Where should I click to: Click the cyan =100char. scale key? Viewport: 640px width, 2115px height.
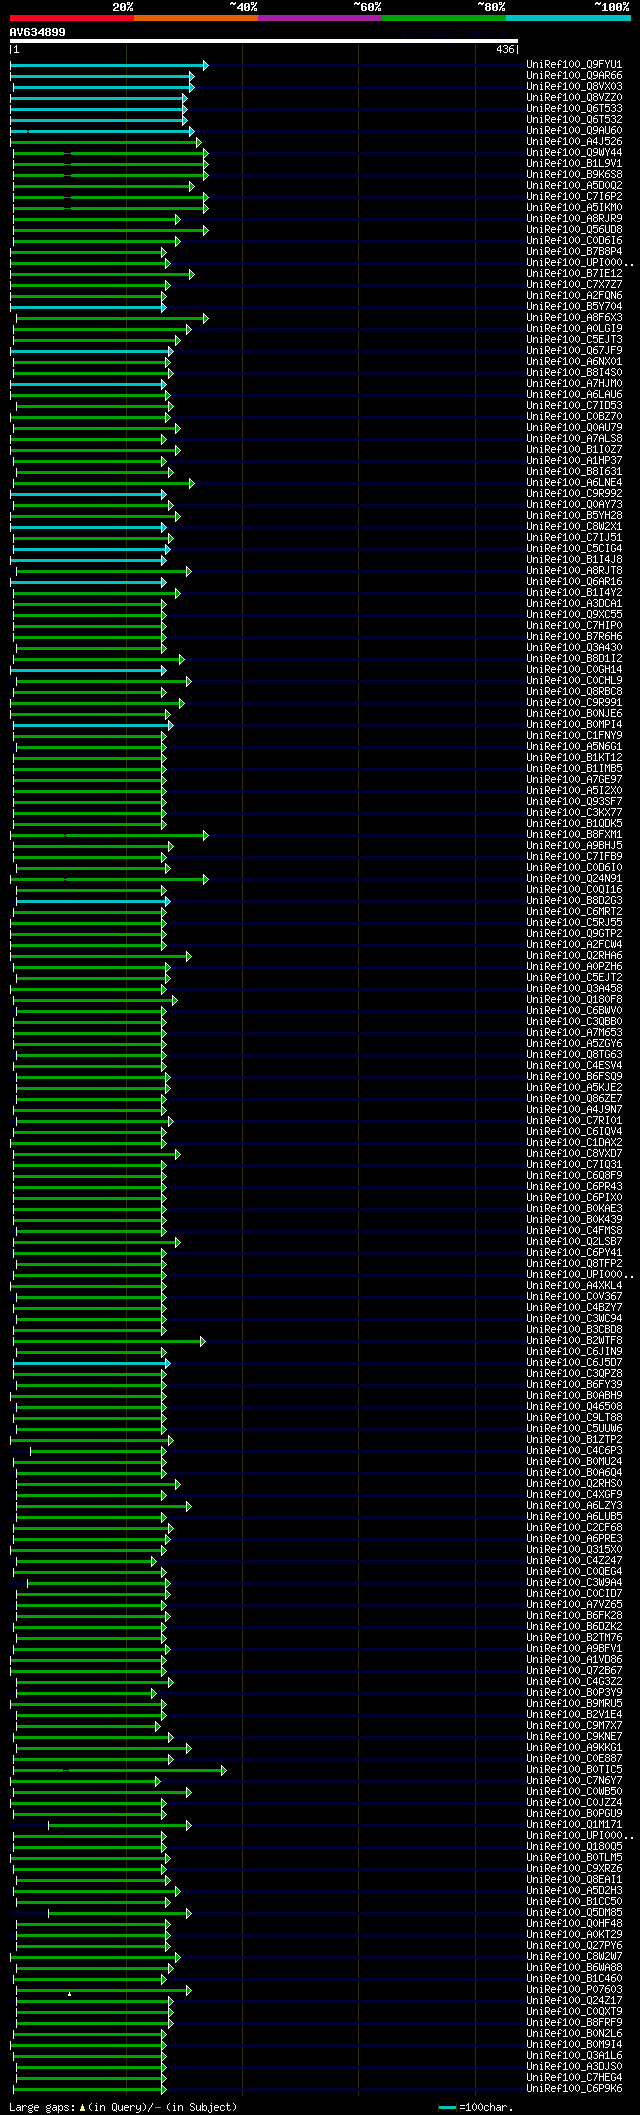point(476,2107)
